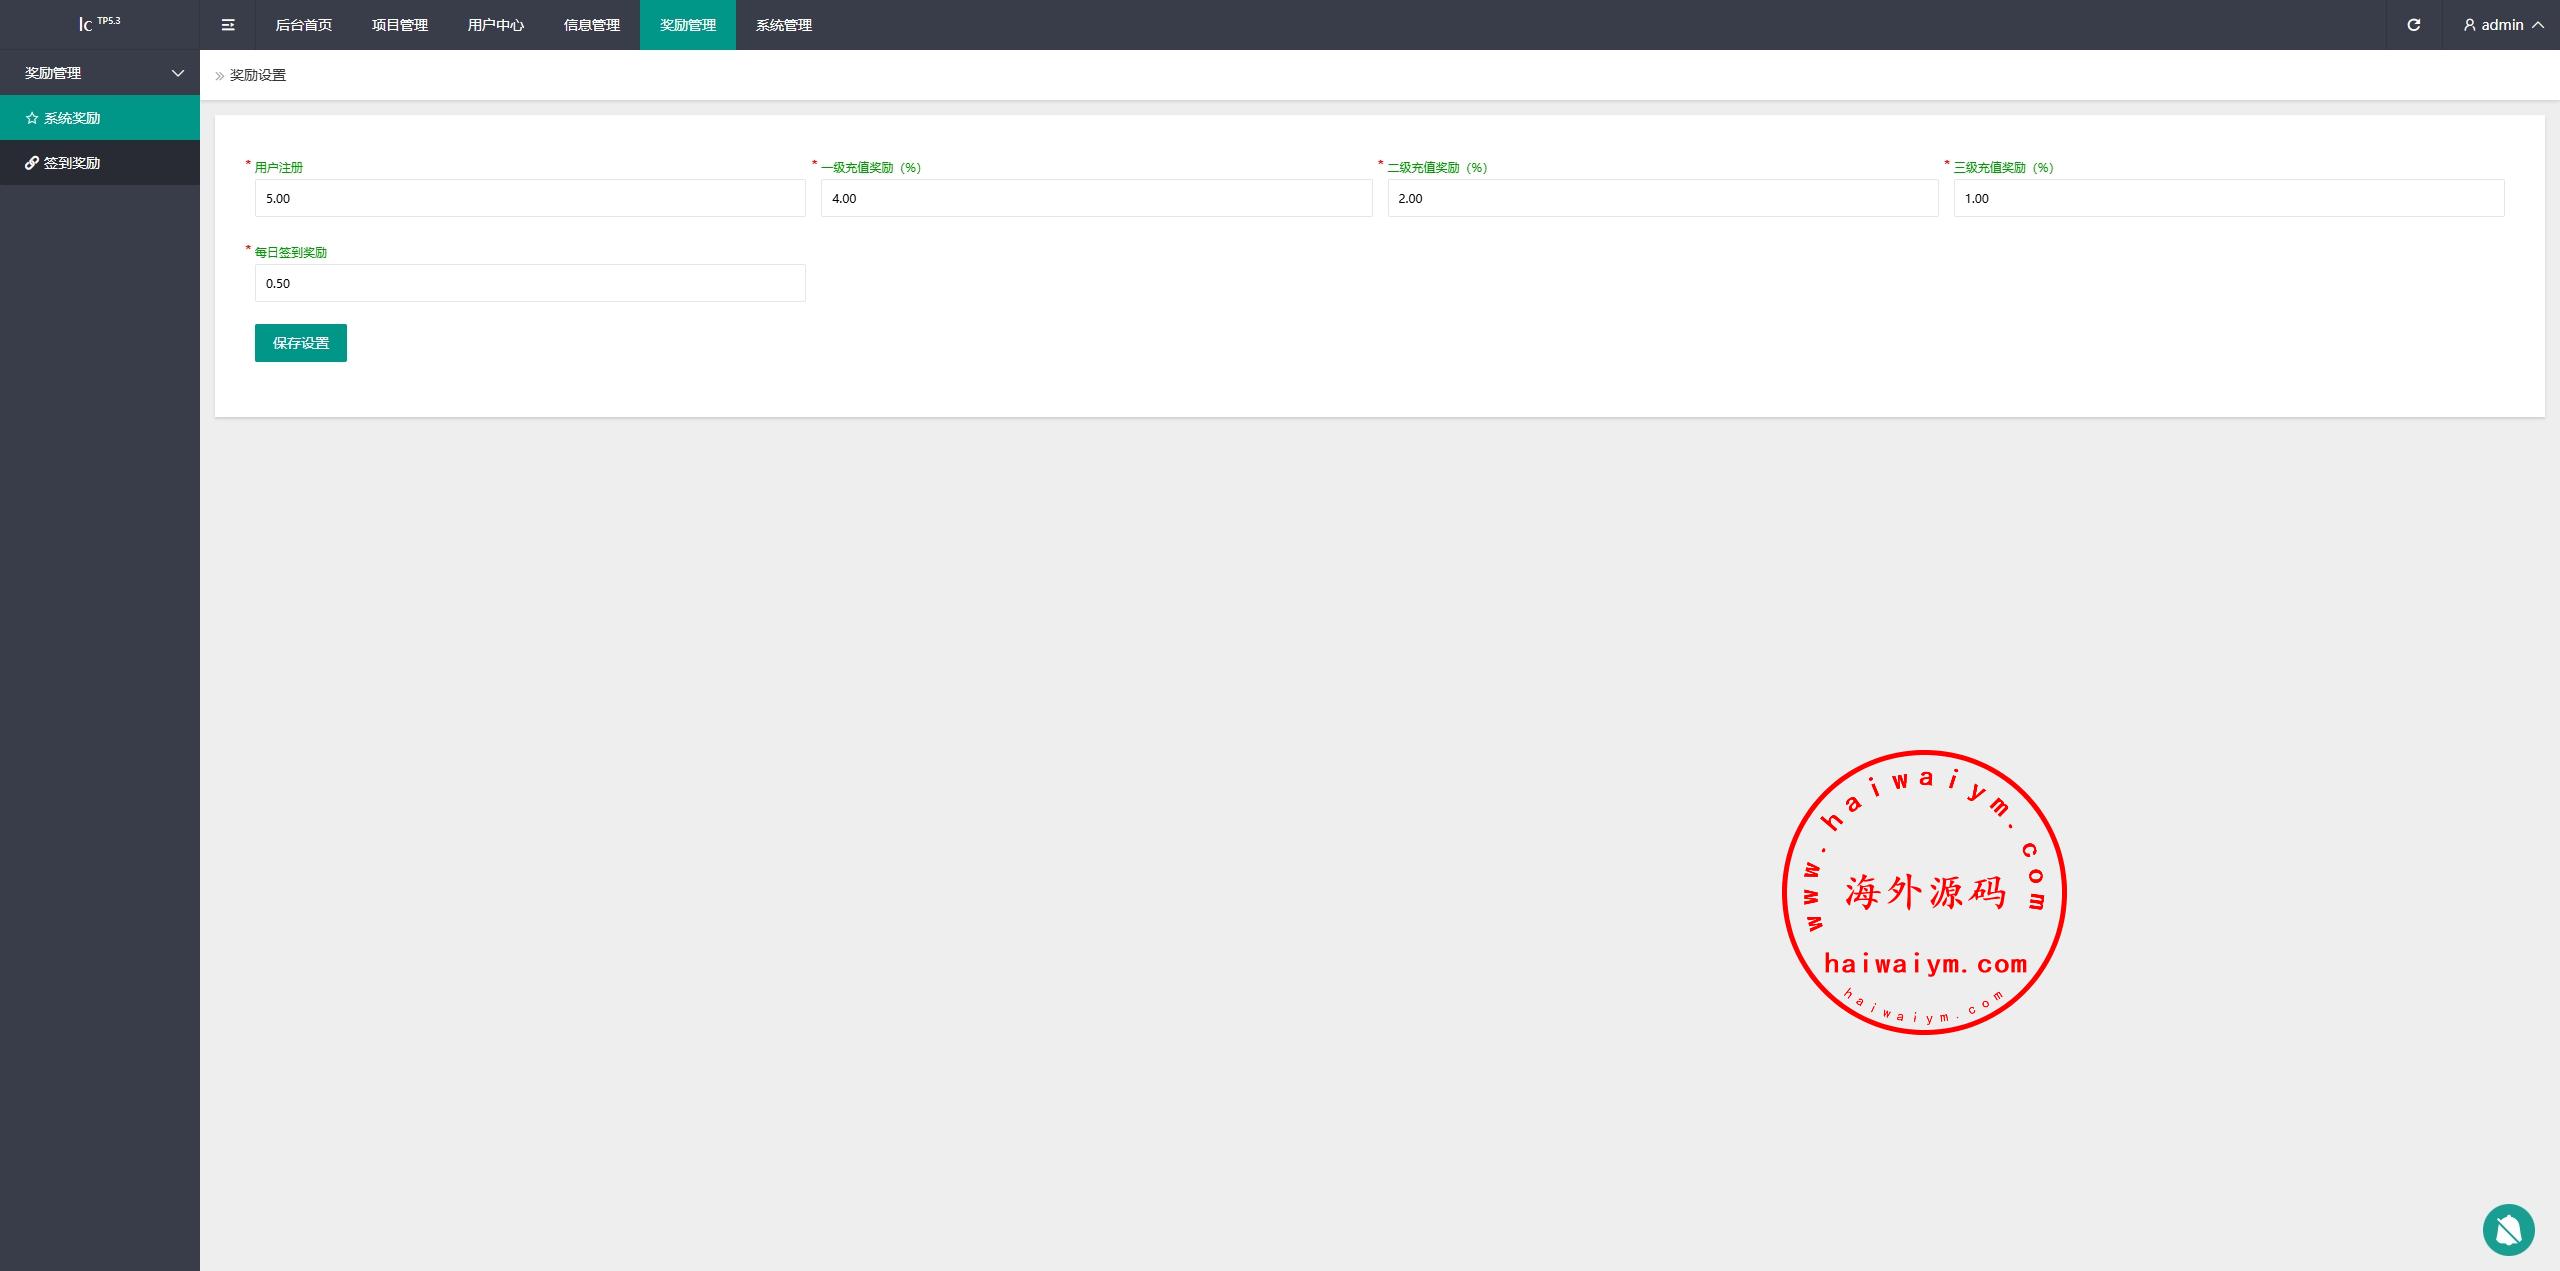Click the 一级充值奖励 percentage field
This screenshot has height=1271, width=2560.
(1096, 198)
